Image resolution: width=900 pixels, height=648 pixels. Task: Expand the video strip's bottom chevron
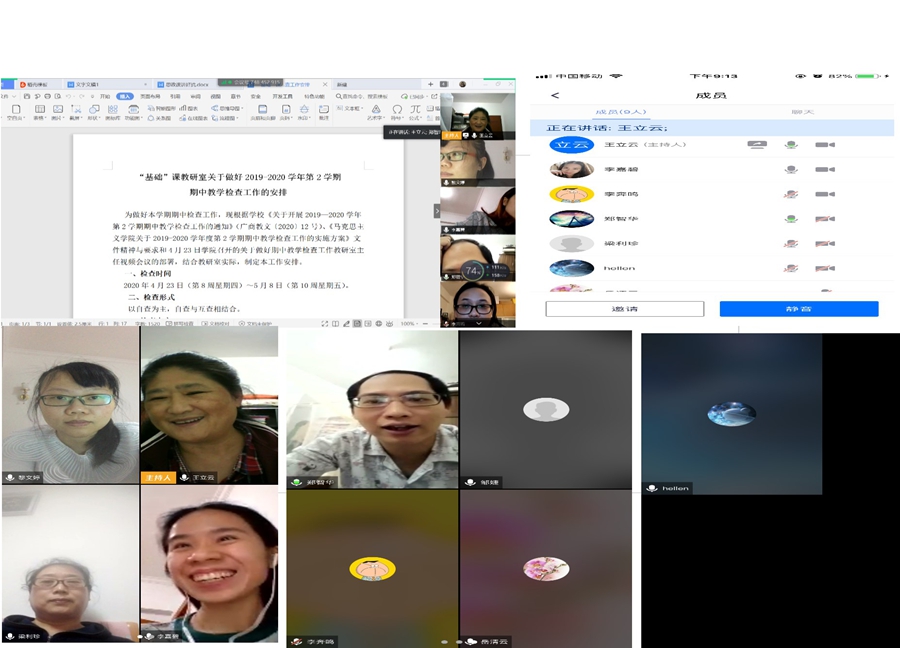(x=477, y=323)
